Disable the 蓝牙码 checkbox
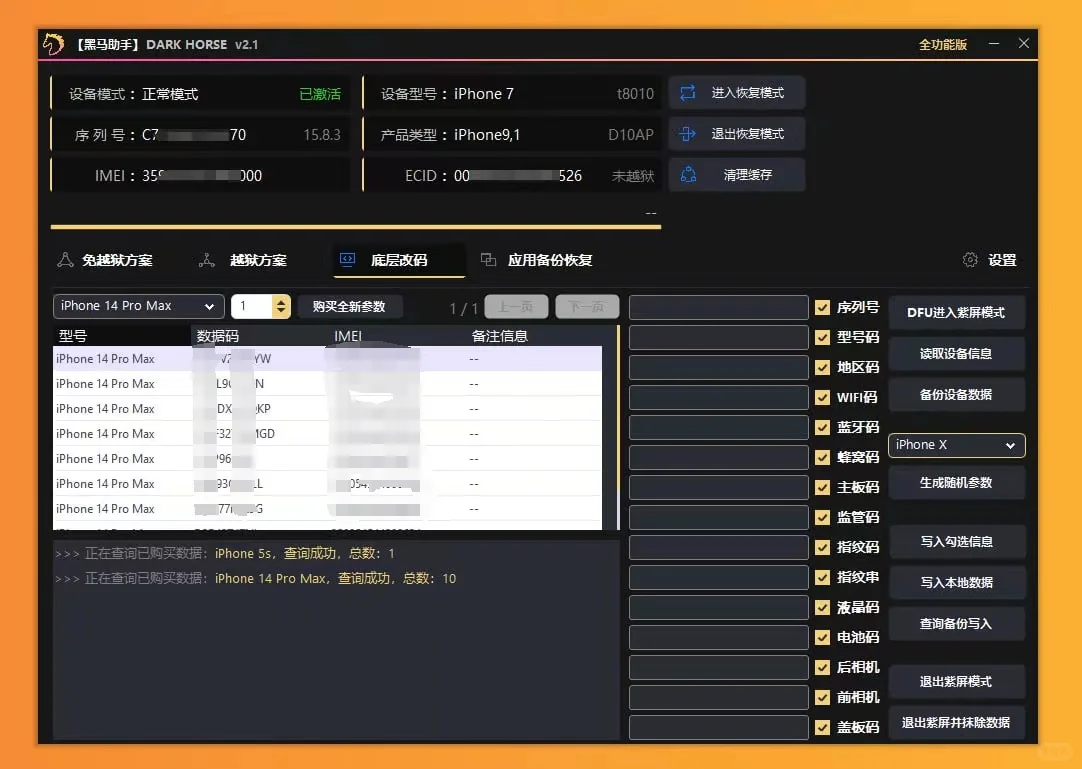 pyautogui.click(x=823, y=427)
